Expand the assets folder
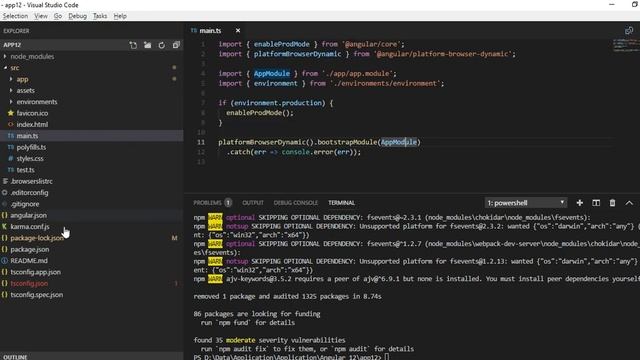This screenshot has height=360, width=640. [x=11, y=91]
